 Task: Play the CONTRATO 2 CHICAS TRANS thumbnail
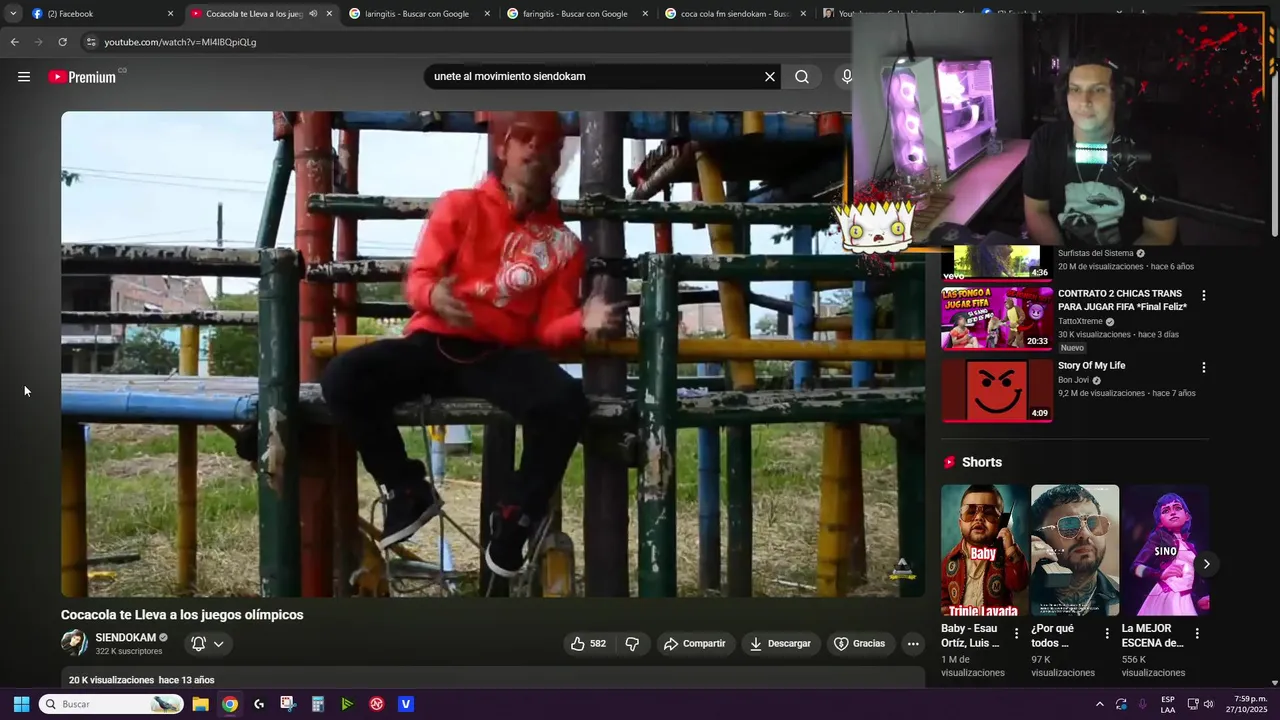click(x=997, y=318)
